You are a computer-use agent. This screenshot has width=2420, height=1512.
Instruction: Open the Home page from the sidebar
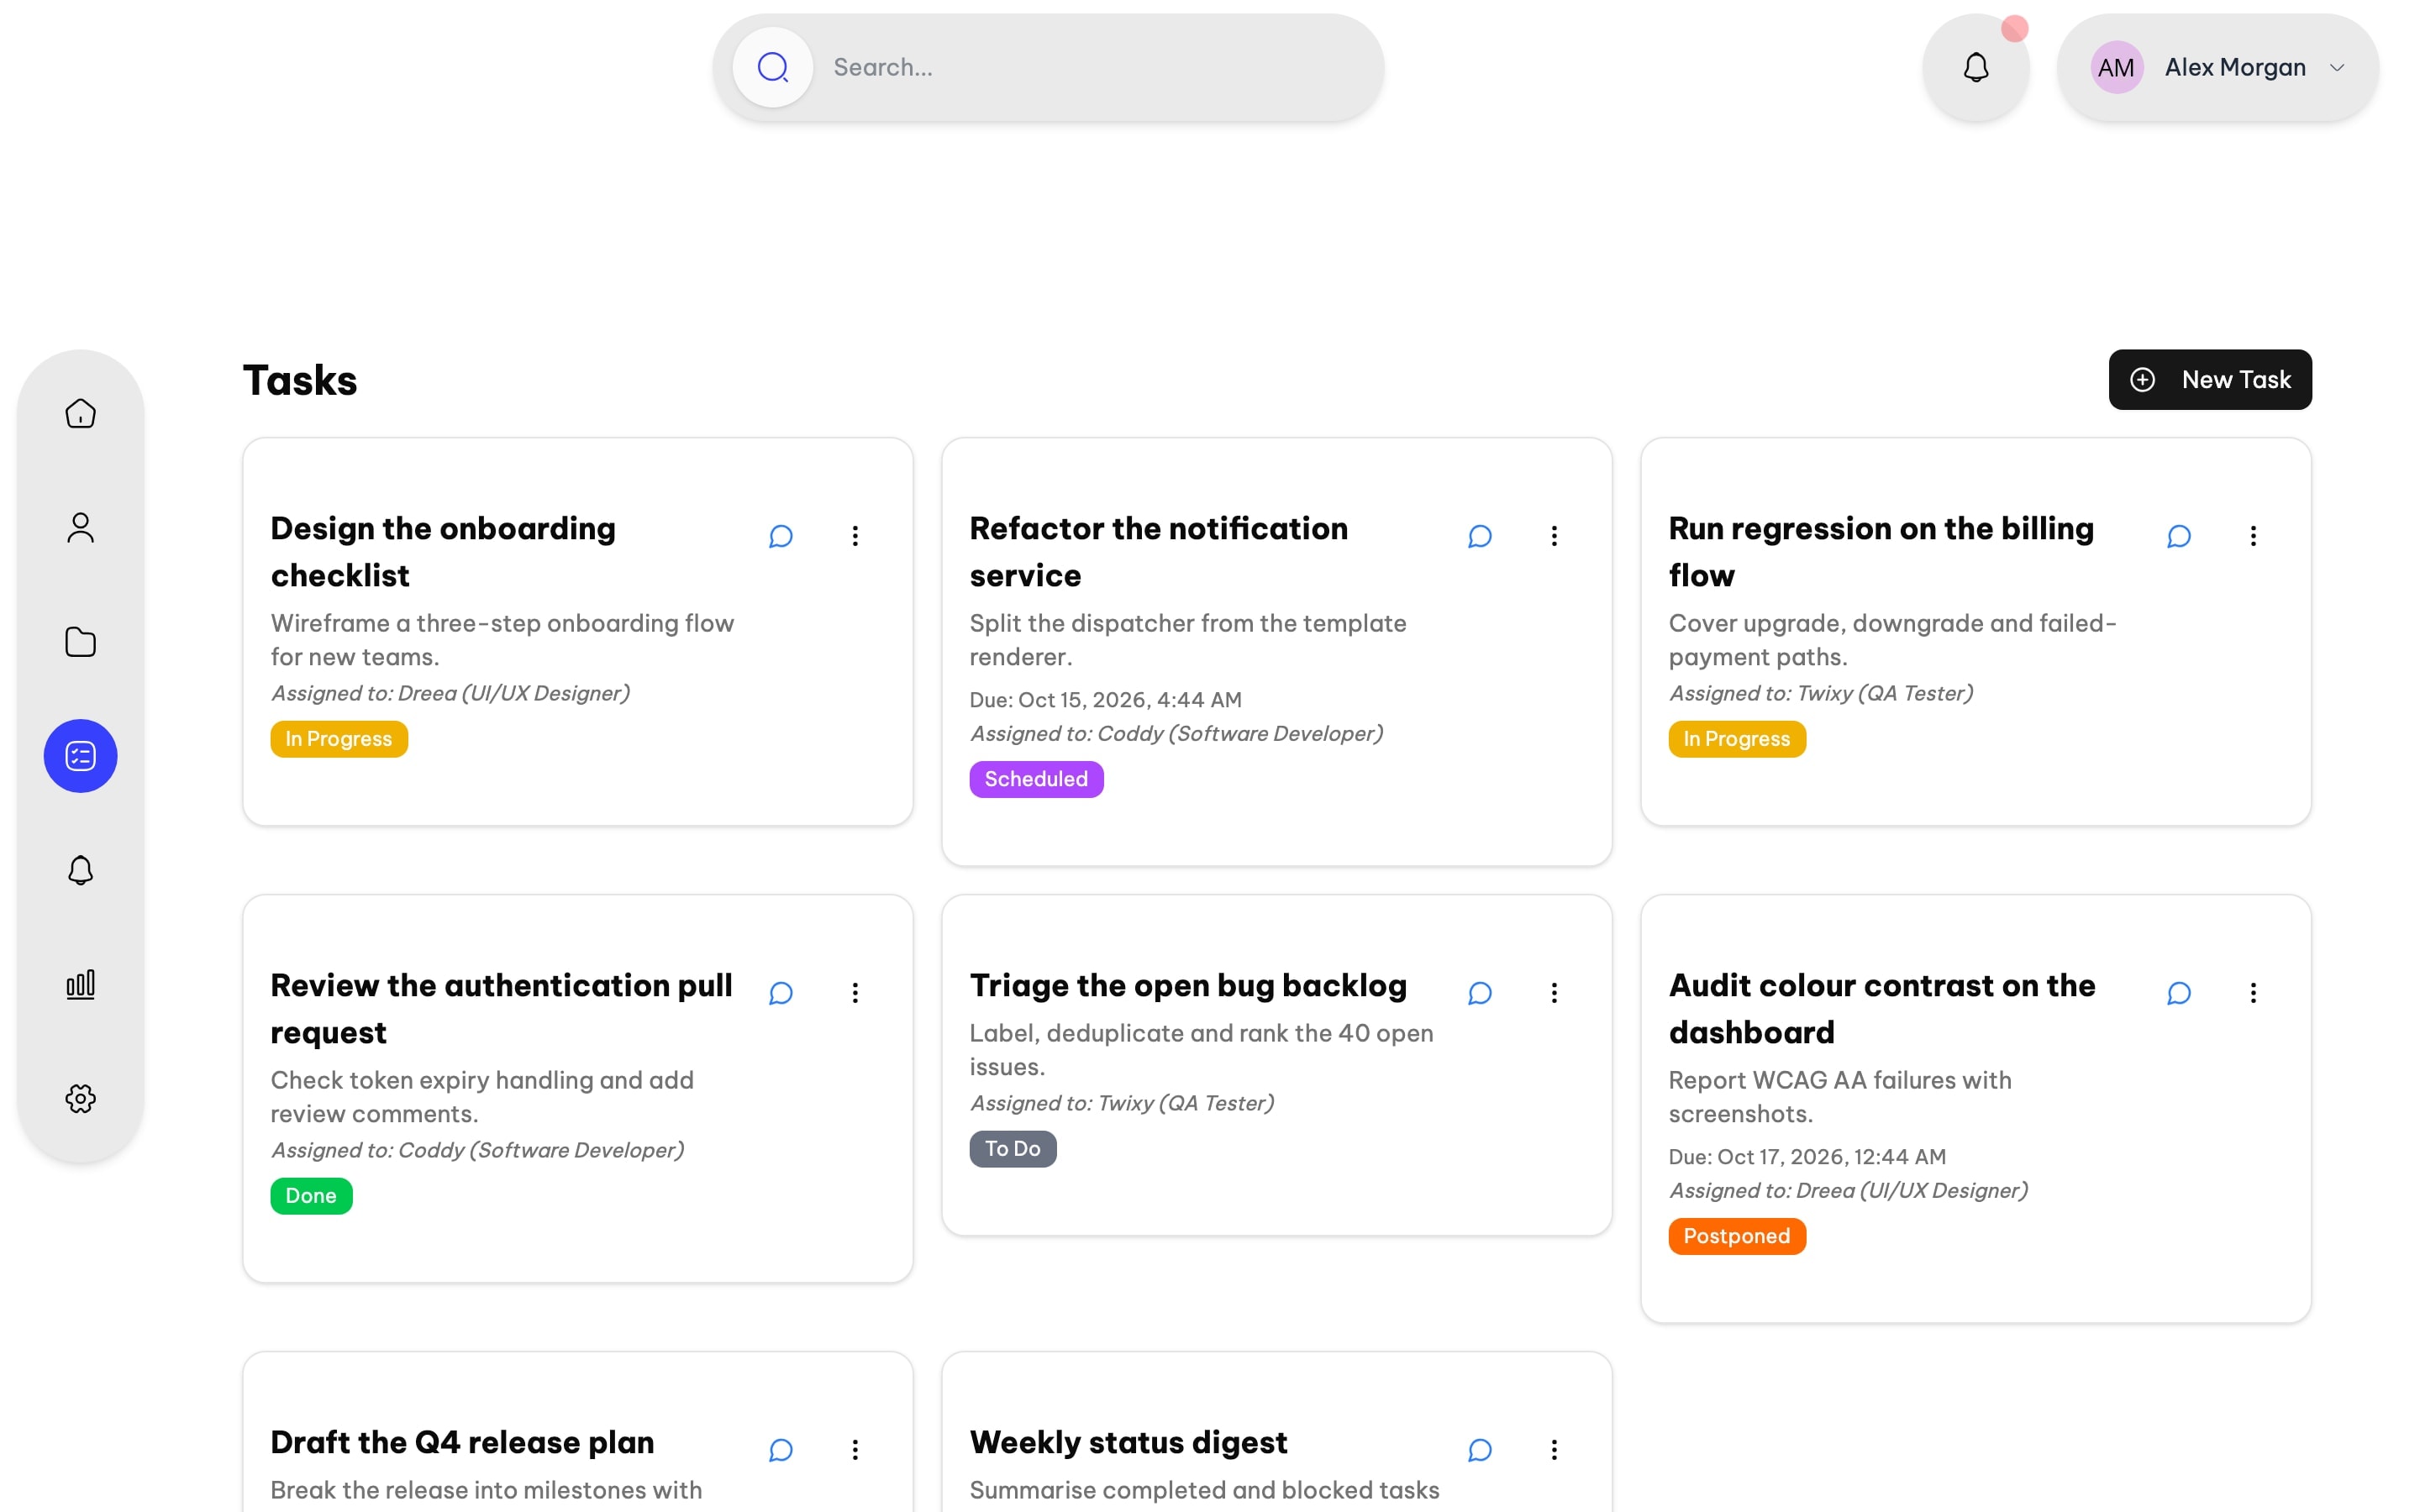(80, 413)
